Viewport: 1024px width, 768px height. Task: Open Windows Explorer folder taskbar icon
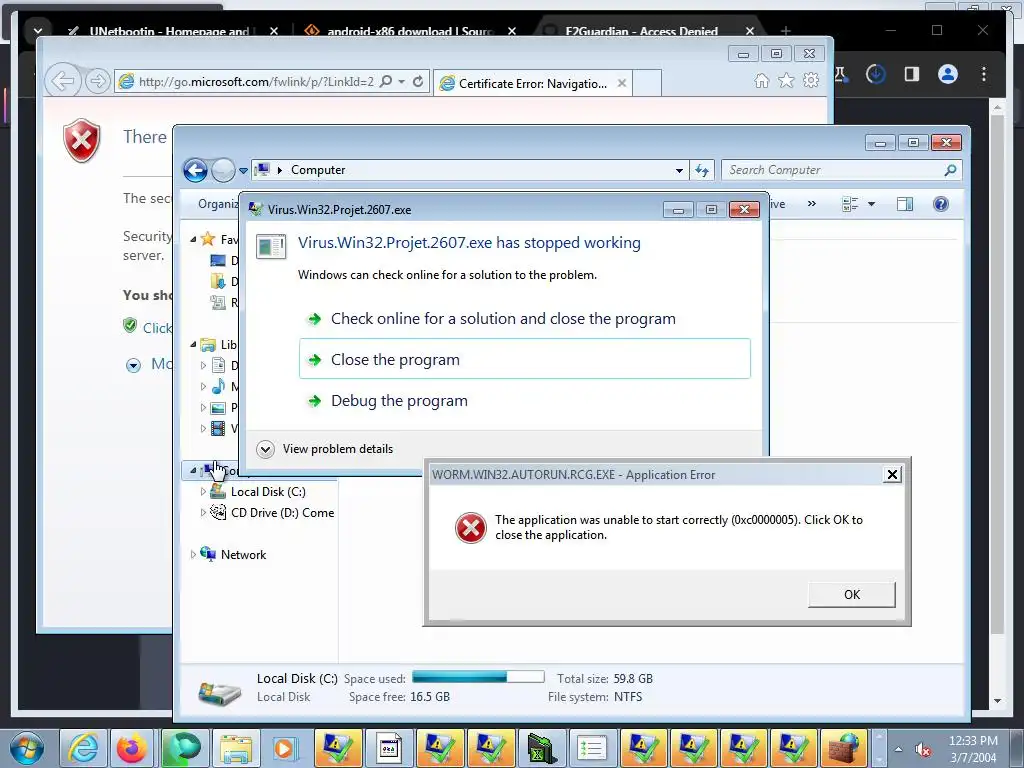tap(236, 748)
